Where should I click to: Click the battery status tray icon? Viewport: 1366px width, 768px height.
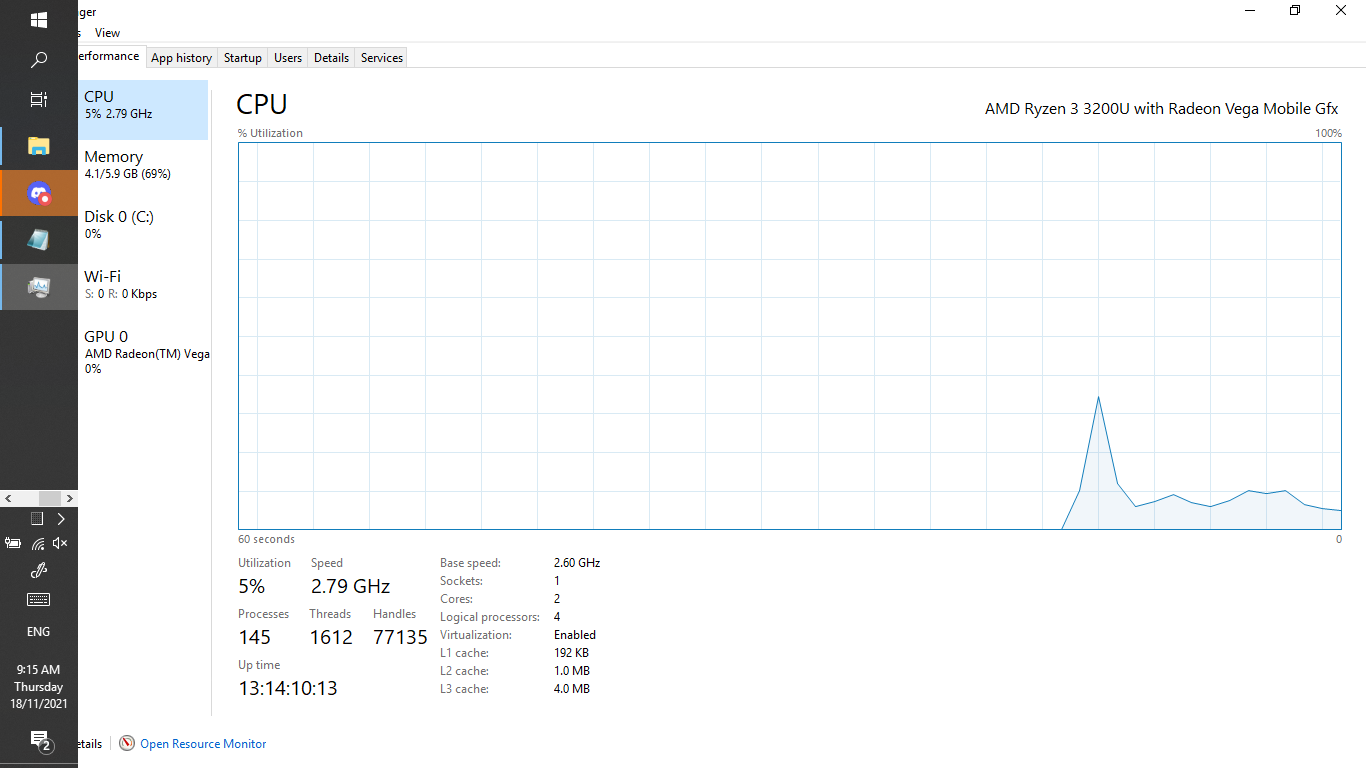[x=13, y=543]
